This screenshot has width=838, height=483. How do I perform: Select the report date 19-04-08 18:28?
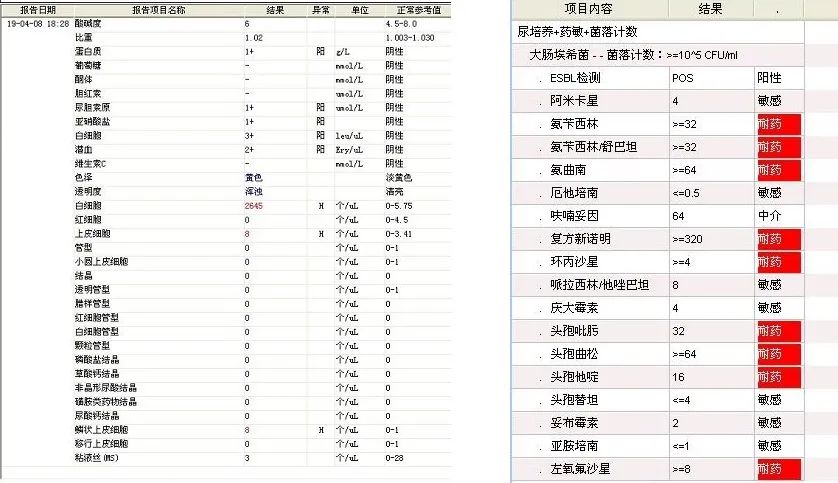38,24
